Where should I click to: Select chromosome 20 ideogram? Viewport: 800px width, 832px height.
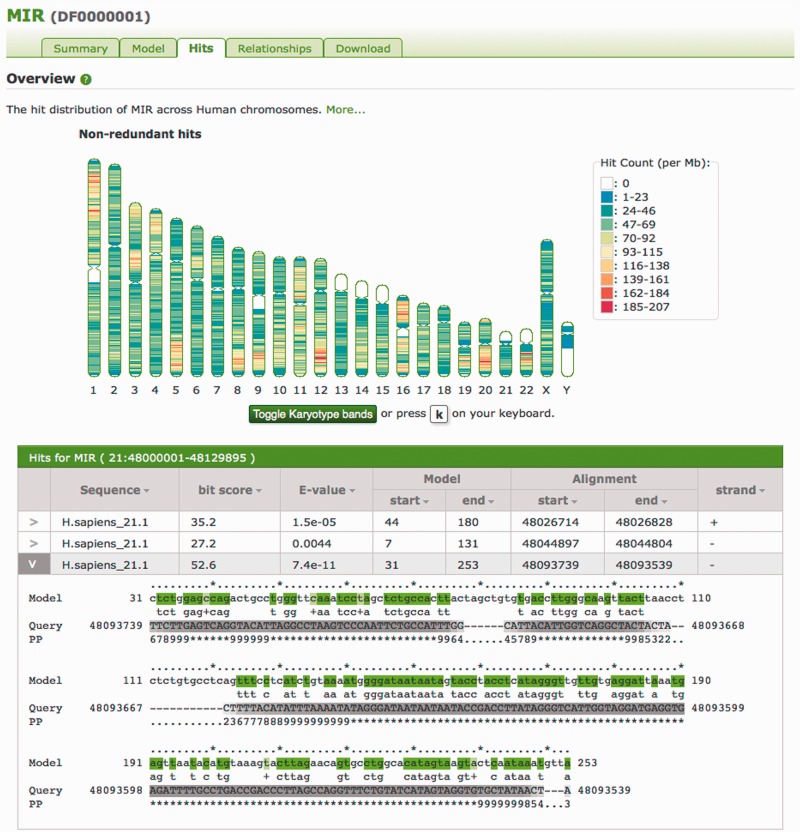tap(485, 348)
